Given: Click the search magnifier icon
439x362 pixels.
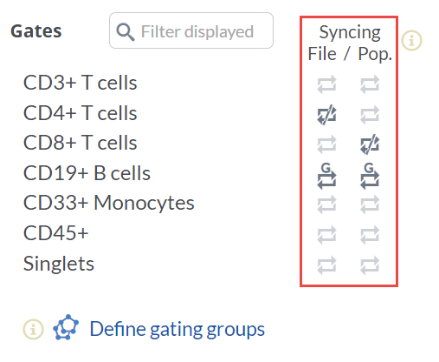Looking at the screenshot, I should (x=125, y=32).
